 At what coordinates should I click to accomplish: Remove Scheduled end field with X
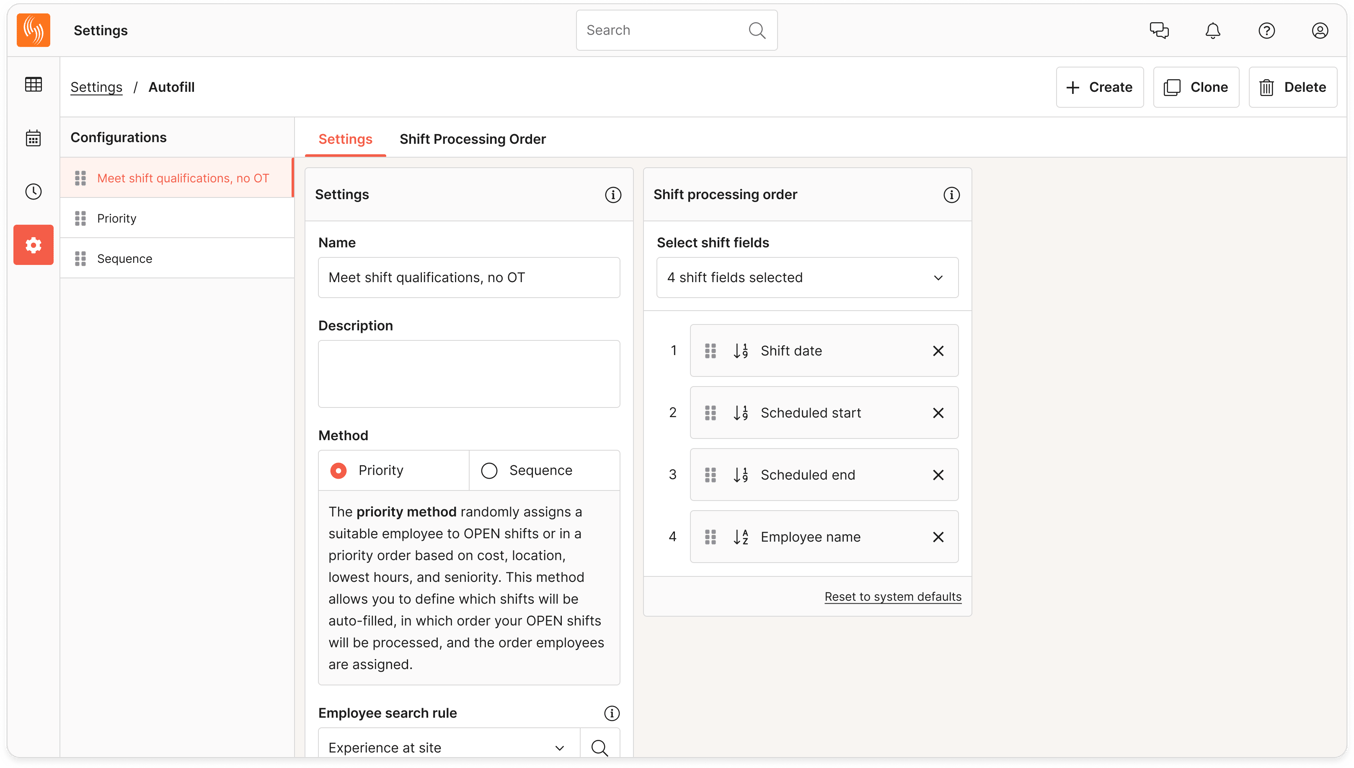tap(938, 475)
